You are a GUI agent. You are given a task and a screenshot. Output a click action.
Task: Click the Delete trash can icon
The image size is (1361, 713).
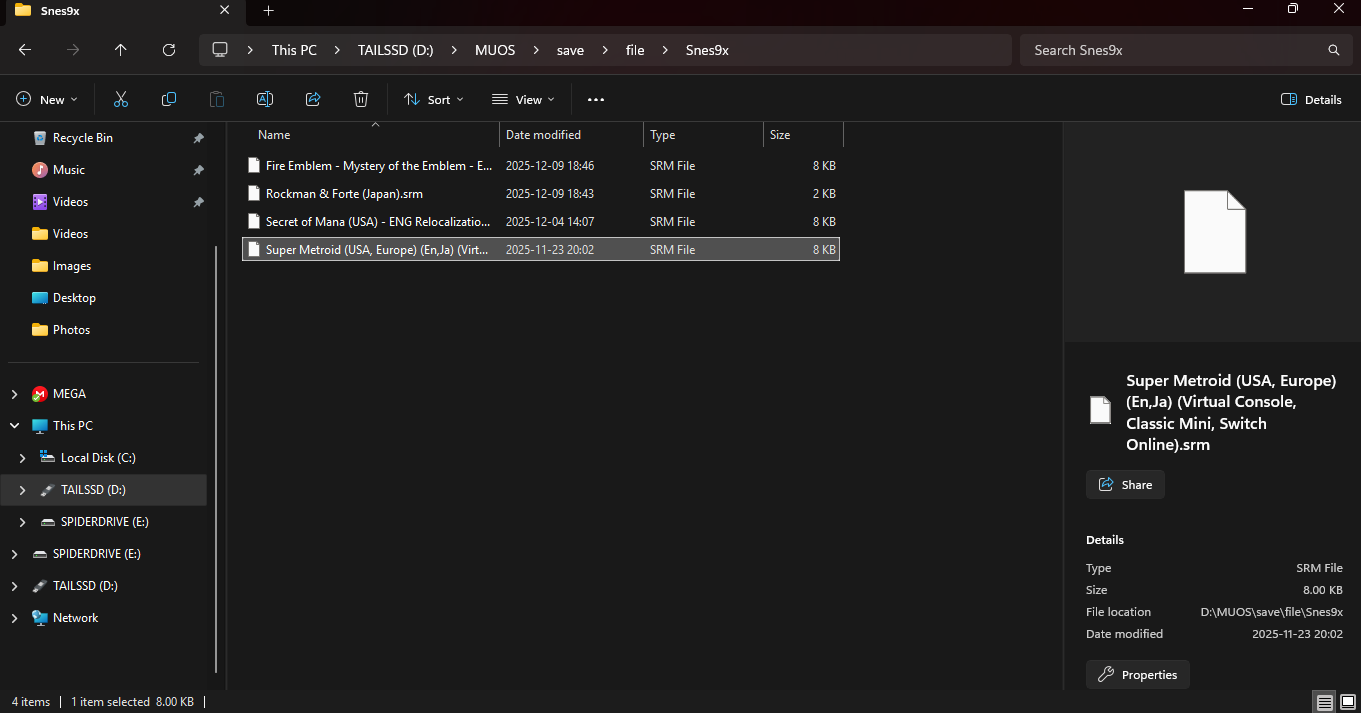pos(361,99)
